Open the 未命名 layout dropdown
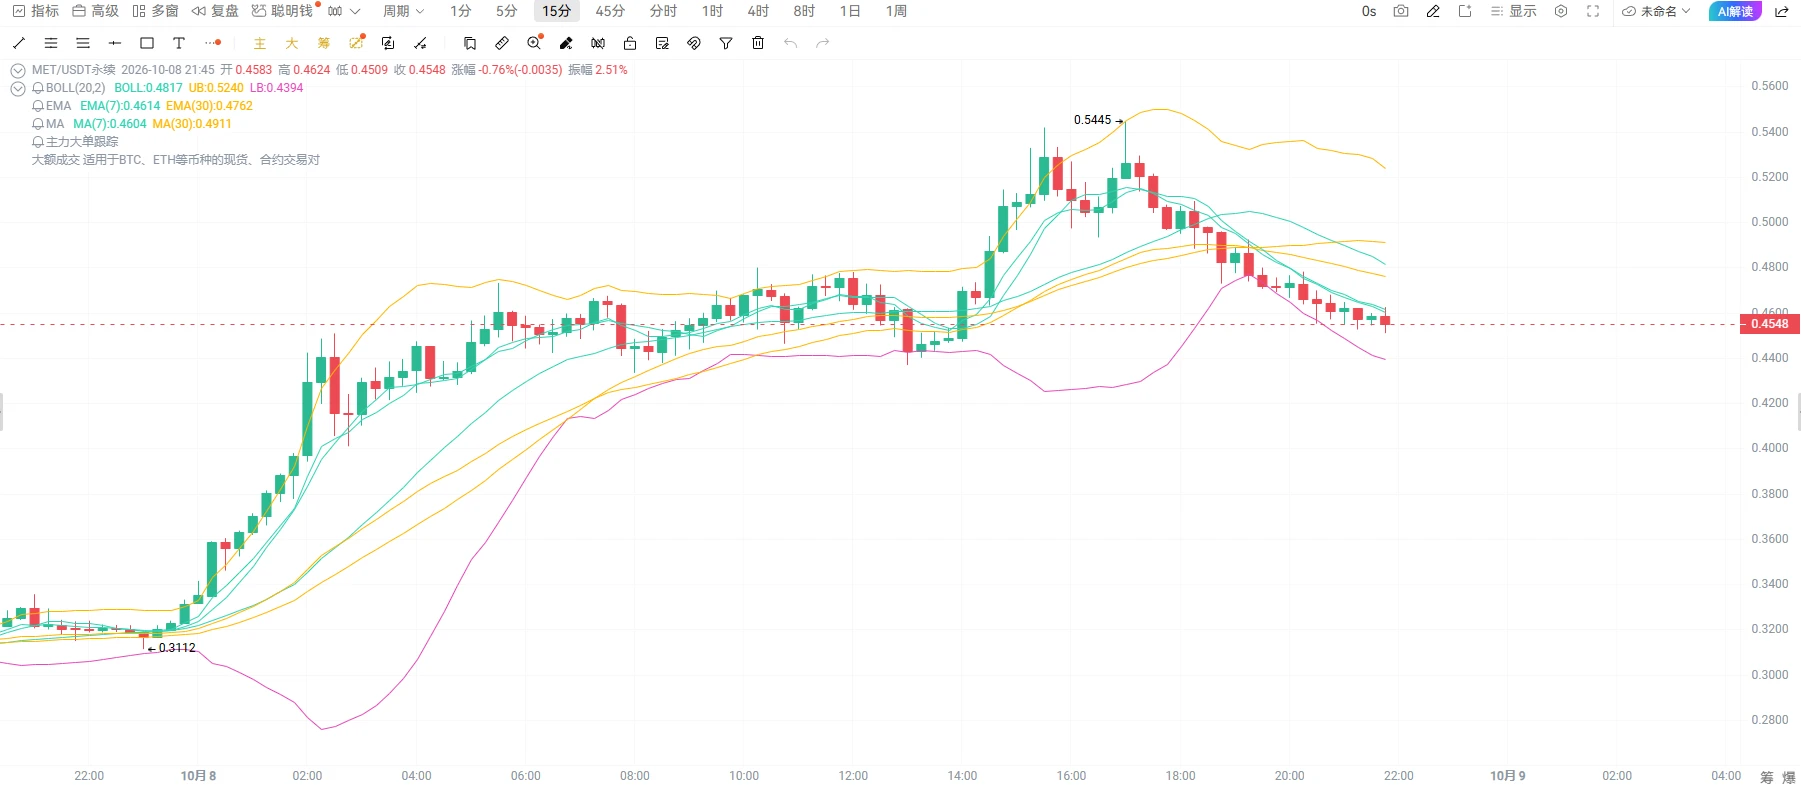 tap(1656, 11)
